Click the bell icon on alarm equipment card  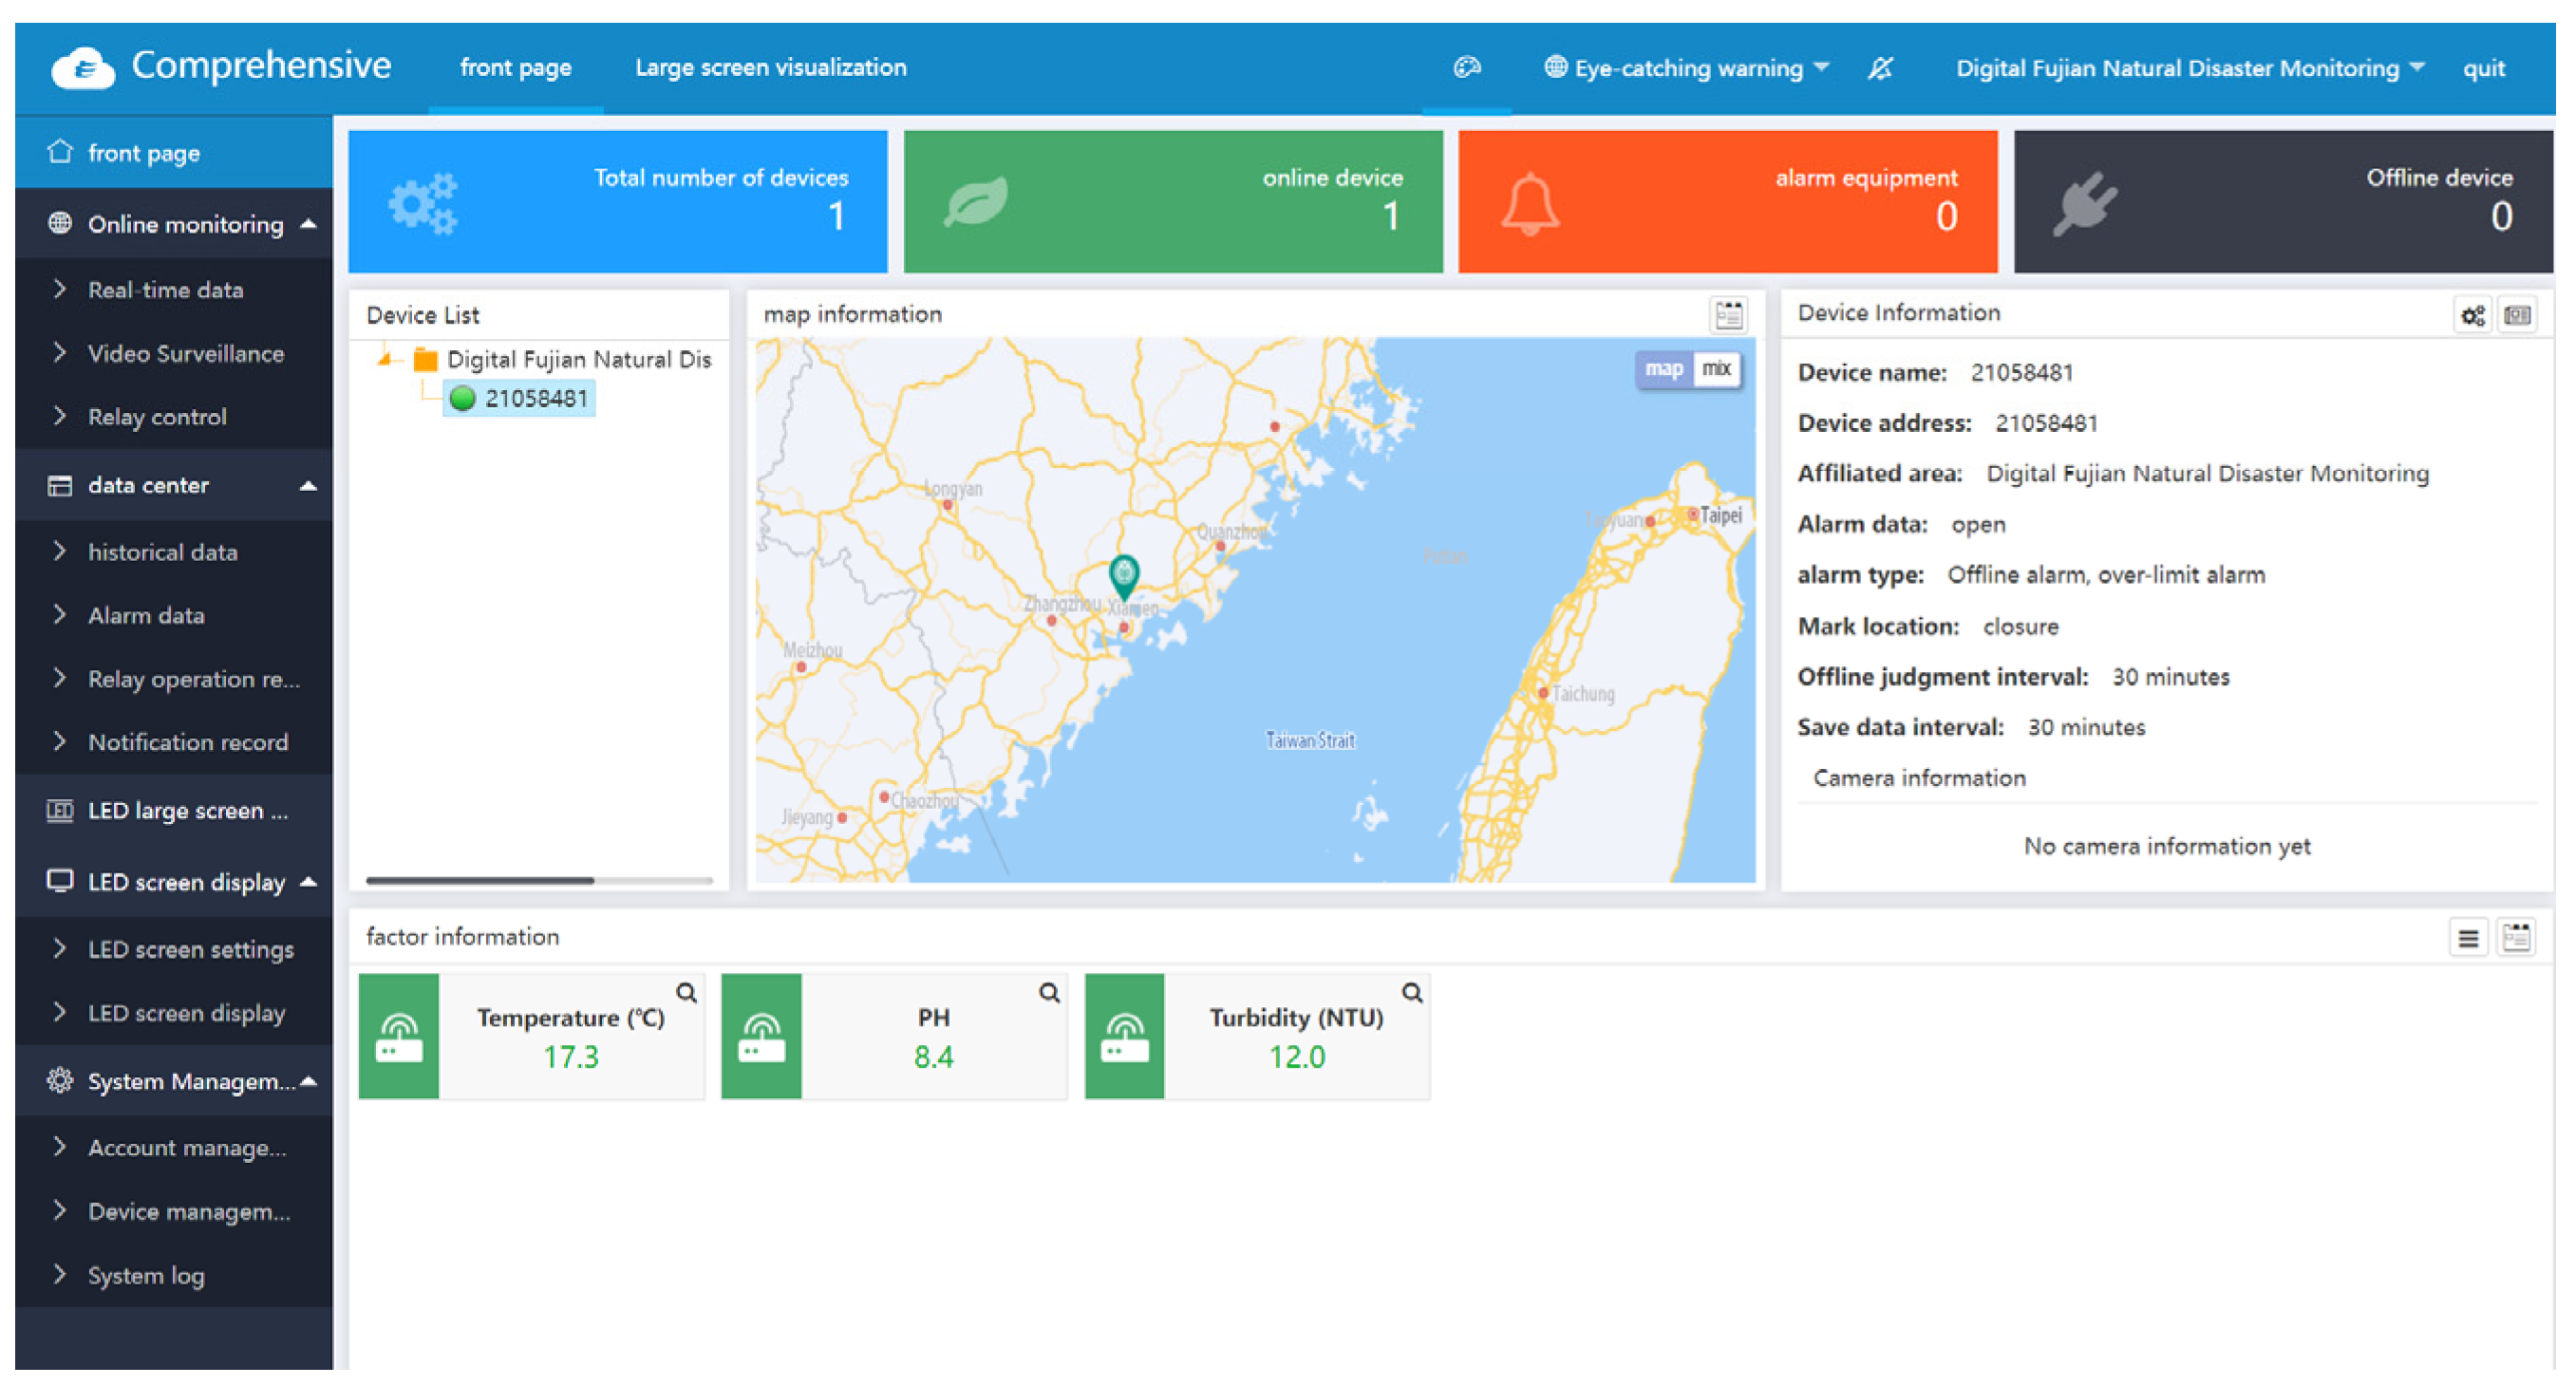(1530, 204)
